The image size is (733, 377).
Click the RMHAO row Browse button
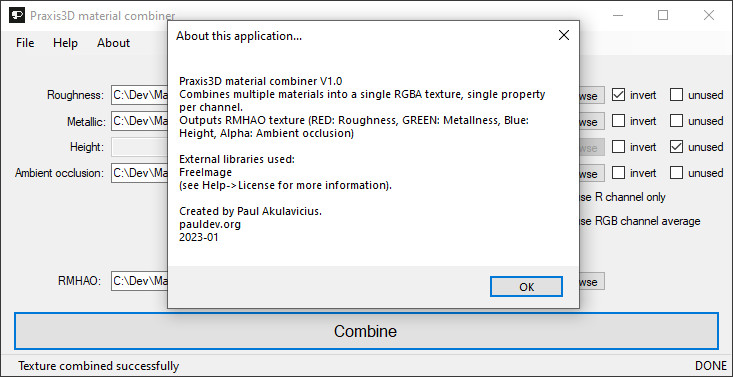[x=592, y=282]
